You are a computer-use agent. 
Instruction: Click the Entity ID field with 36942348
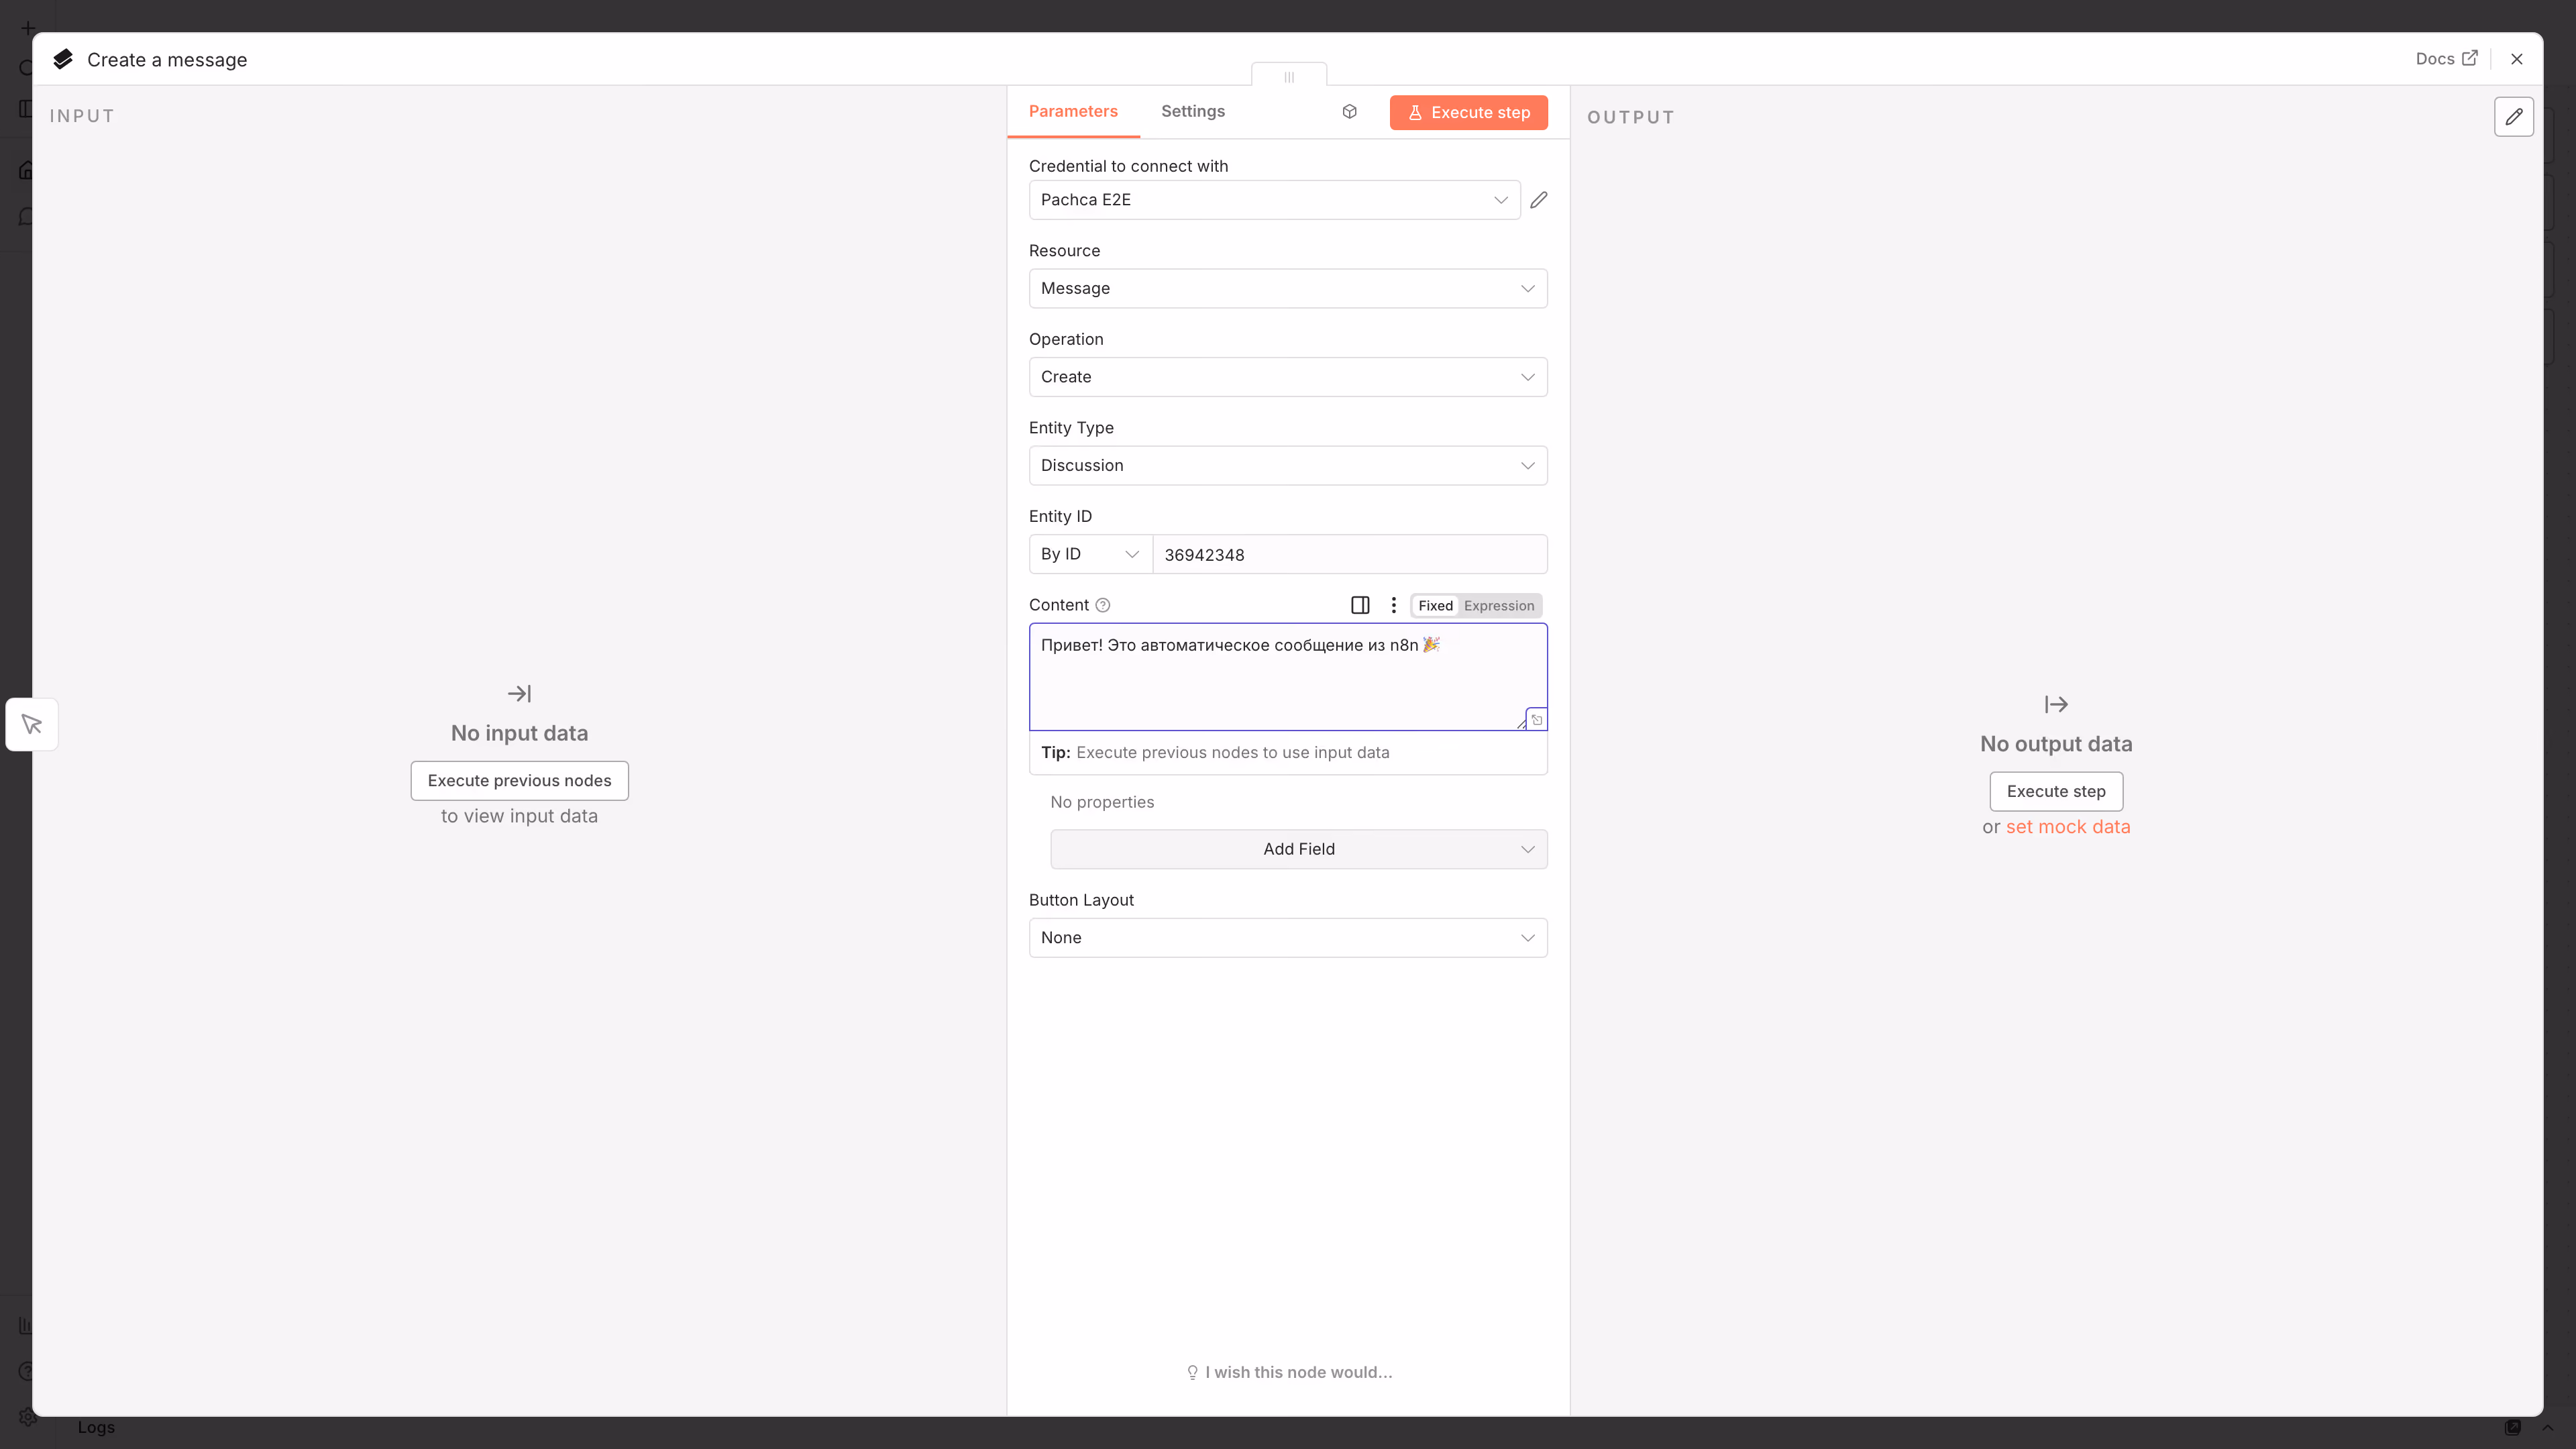point(1348,555)
